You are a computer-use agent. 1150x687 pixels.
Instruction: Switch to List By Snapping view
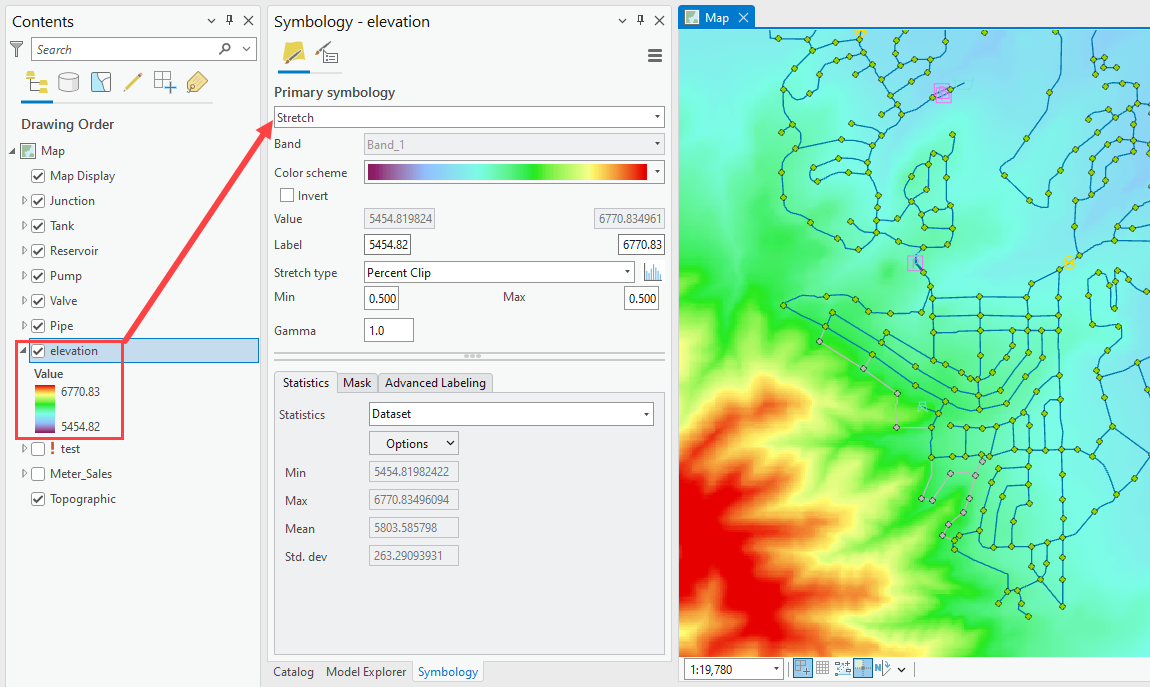point(165,82)
